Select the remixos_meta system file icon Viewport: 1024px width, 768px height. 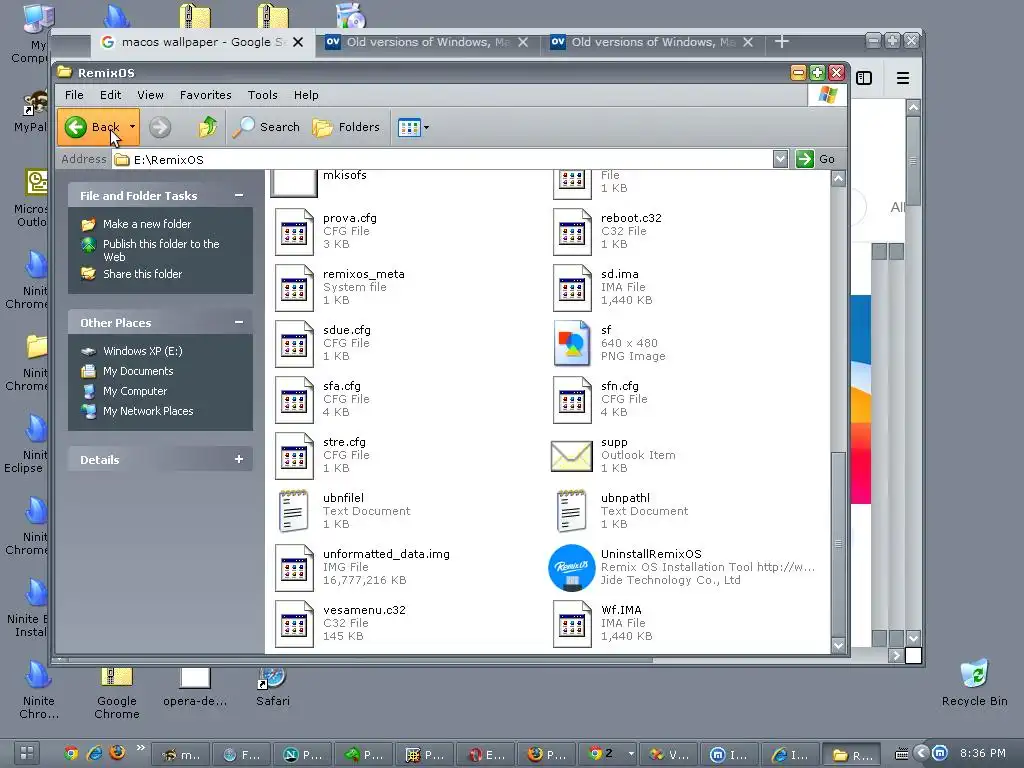pyautogui.click(x=294, y=288)
